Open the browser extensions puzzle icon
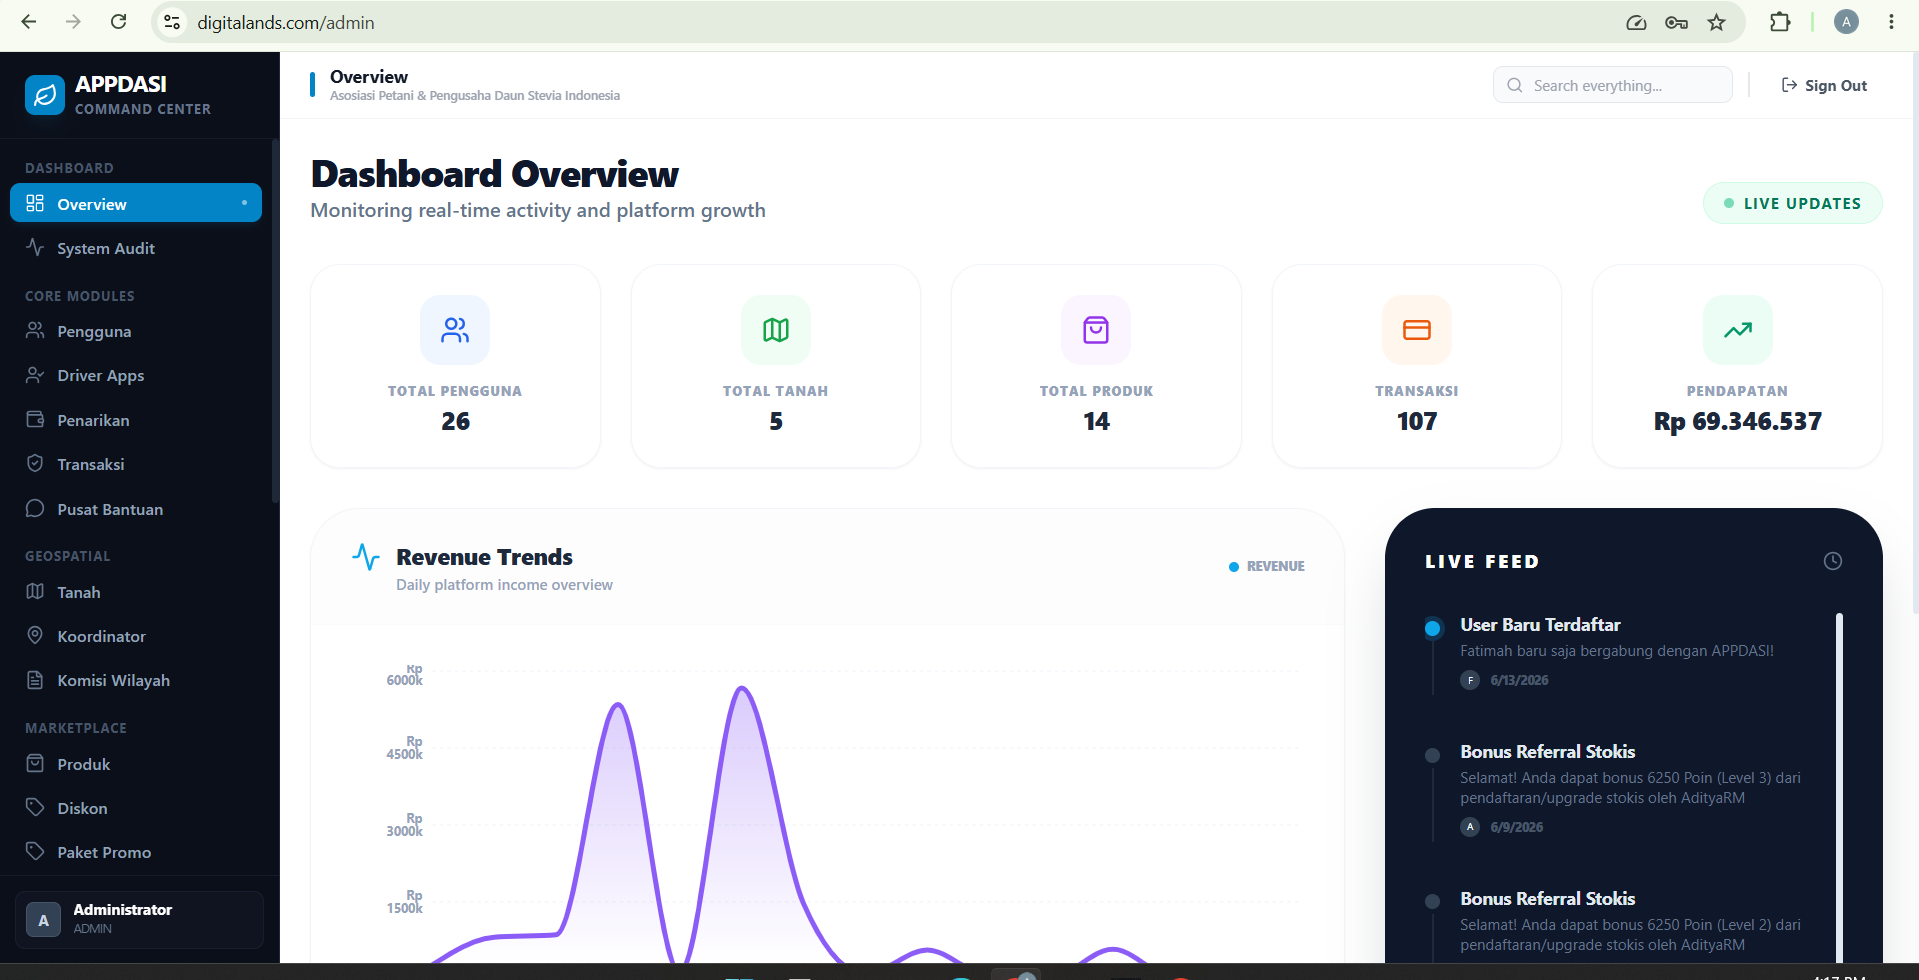 pos(1780,22)
